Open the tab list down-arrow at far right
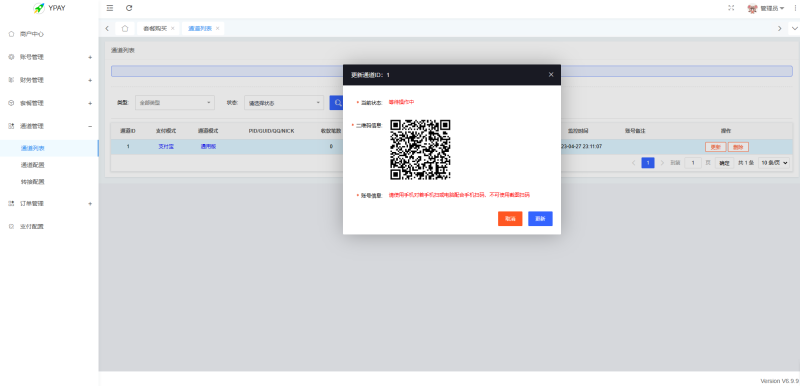The image size is (800, 386). tap(794, 29)
